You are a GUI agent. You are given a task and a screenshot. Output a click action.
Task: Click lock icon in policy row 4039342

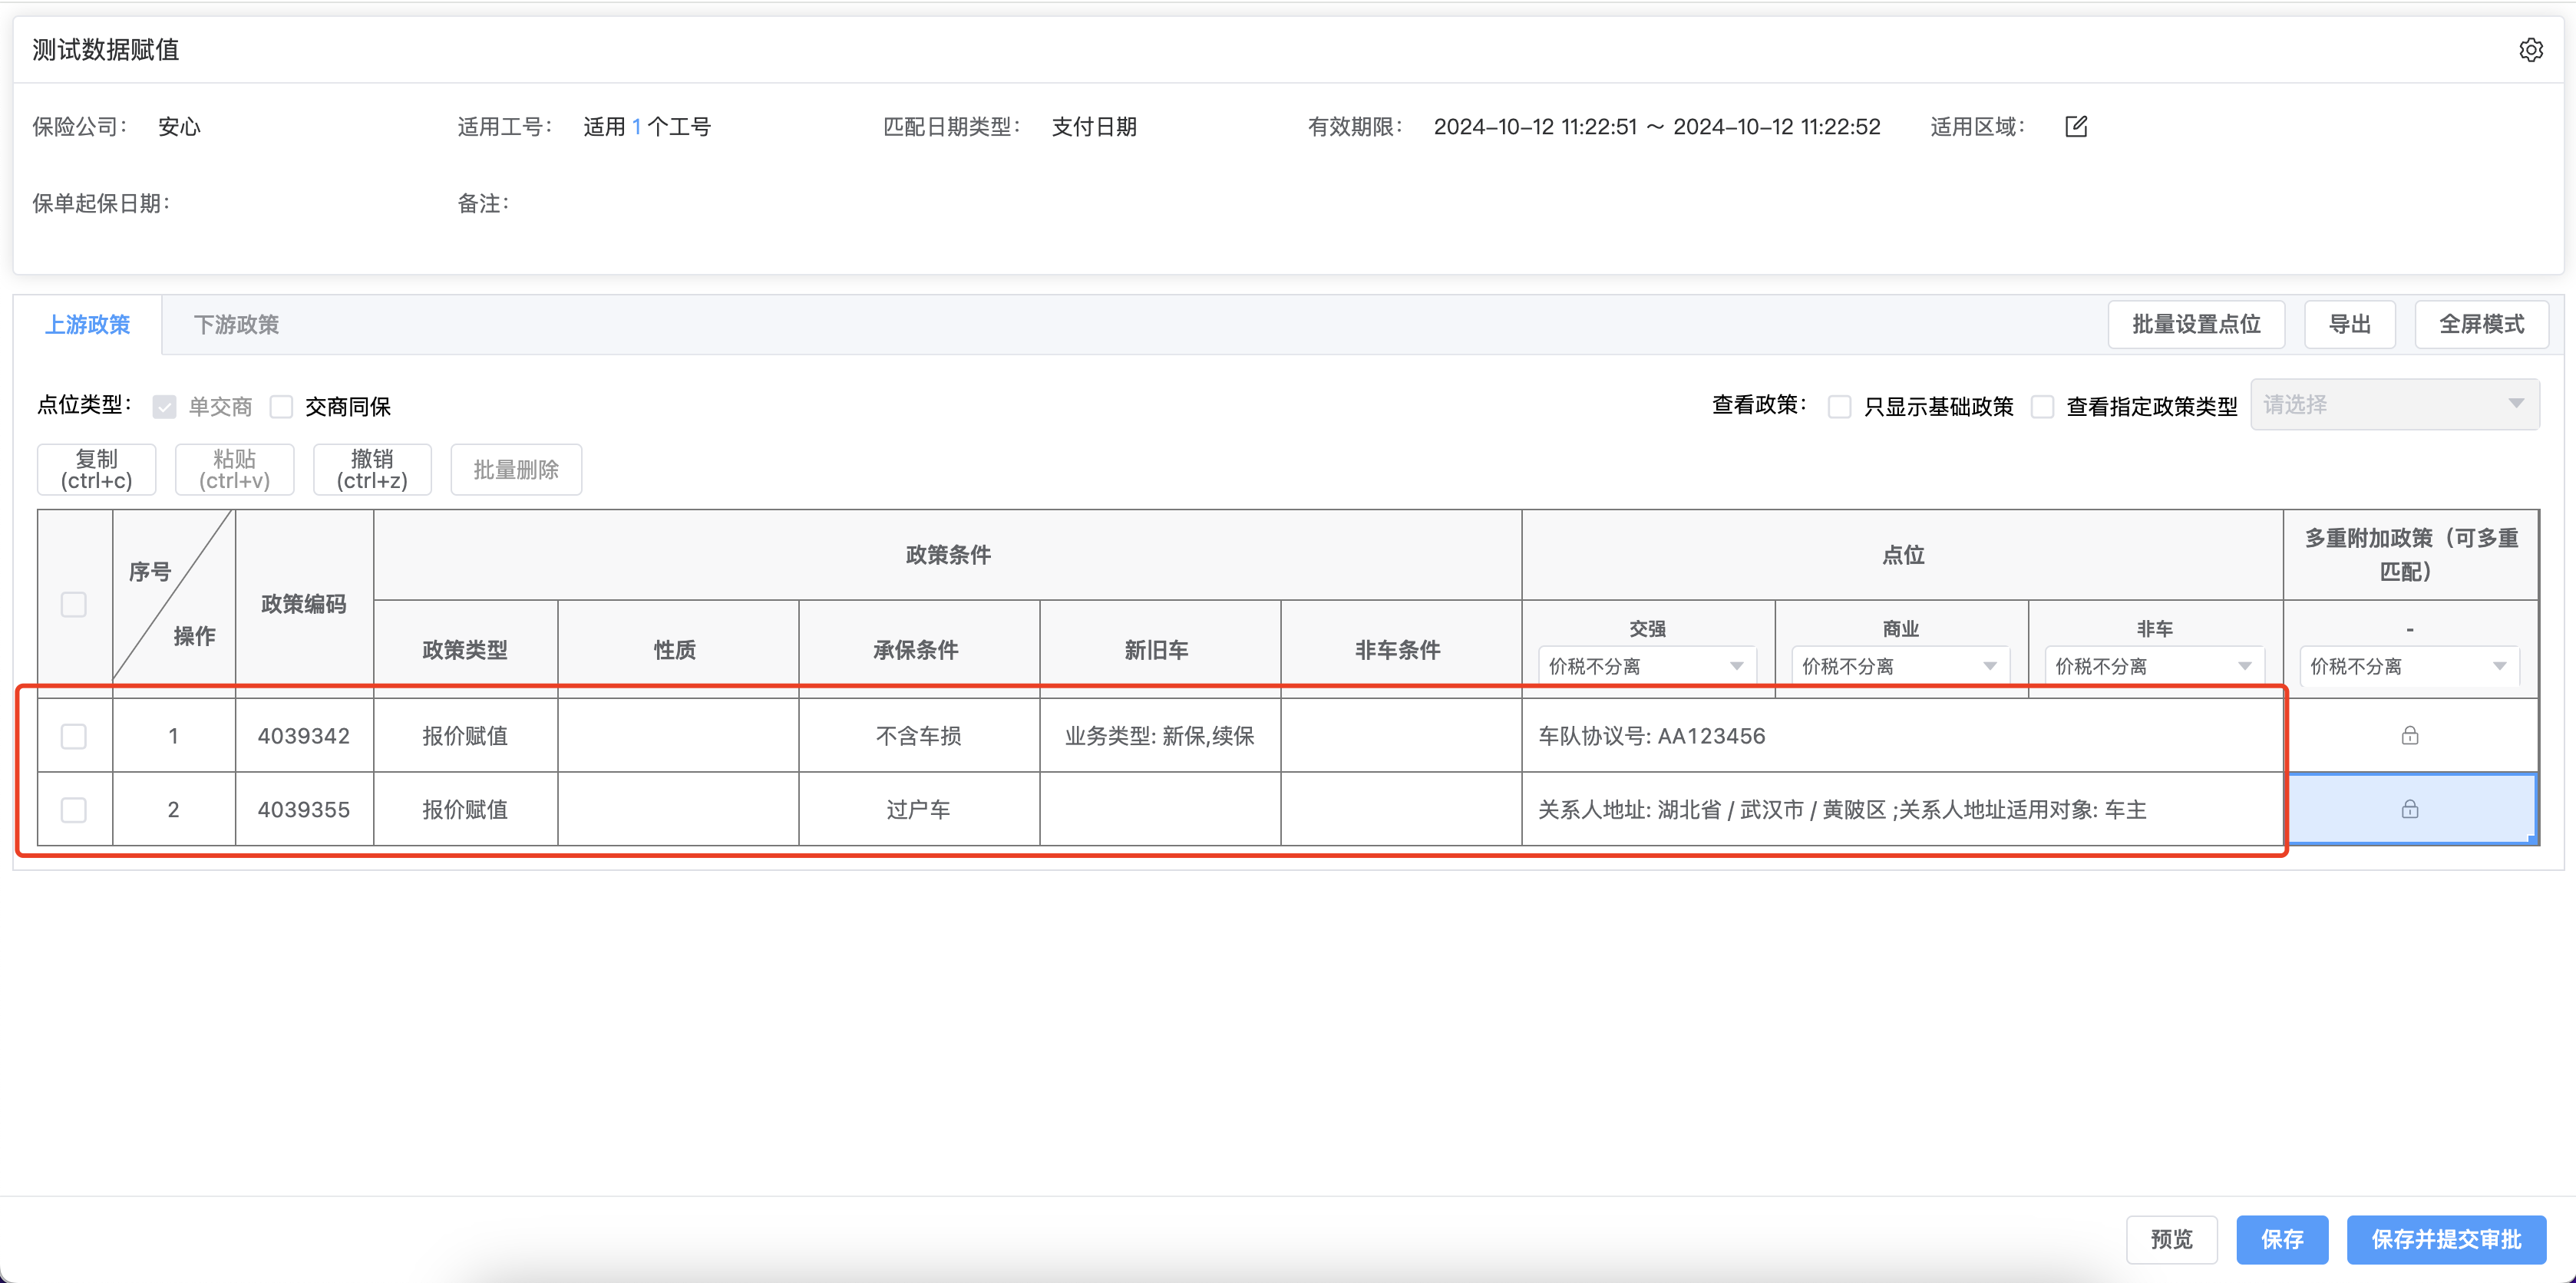(2410, 736)
